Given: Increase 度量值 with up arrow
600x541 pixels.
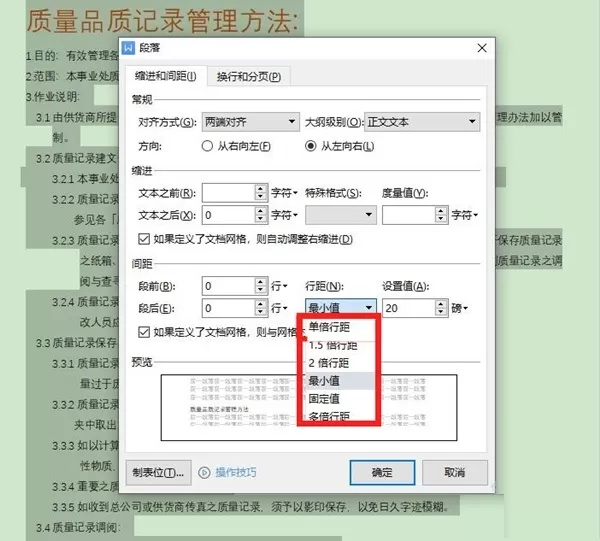Looking at the screenshot, I should (x=441, y=211).
